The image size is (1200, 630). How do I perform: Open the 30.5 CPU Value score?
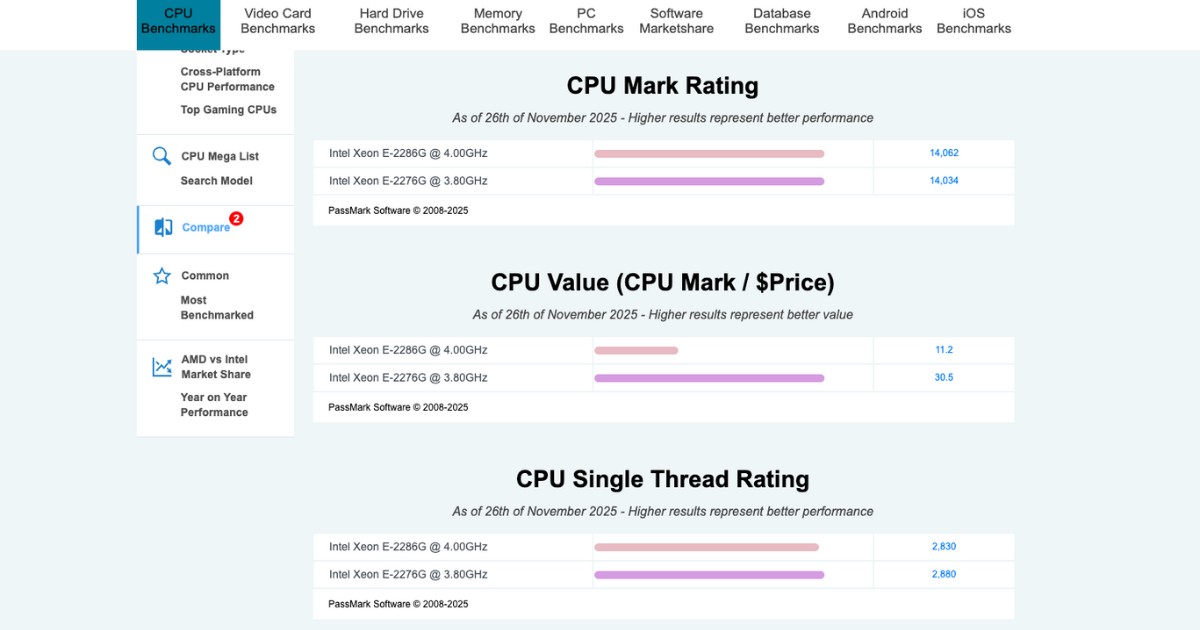pyautogui.click(x=944, y=377)
